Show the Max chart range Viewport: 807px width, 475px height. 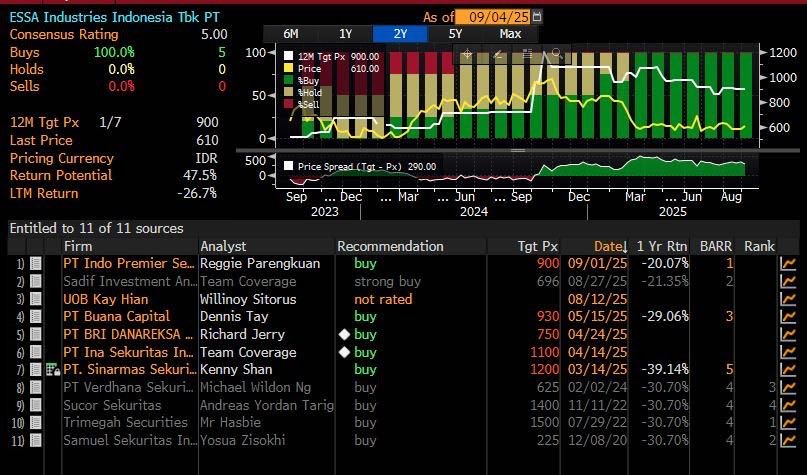click(x=510, y=34)
